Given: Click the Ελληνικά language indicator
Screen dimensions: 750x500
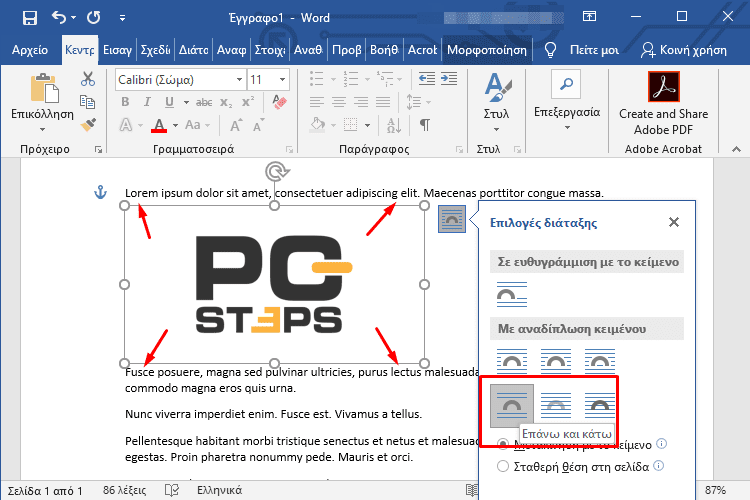Looking at the screenshot, I should (x=220, y=490).
